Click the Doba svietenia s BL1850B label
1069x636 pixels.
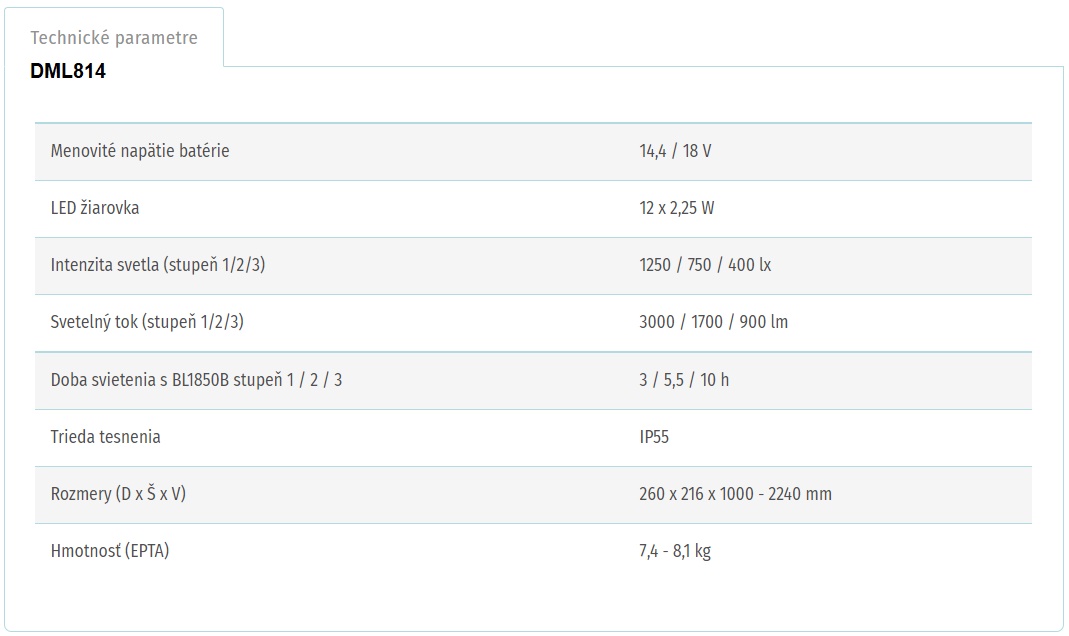[196, 380]
